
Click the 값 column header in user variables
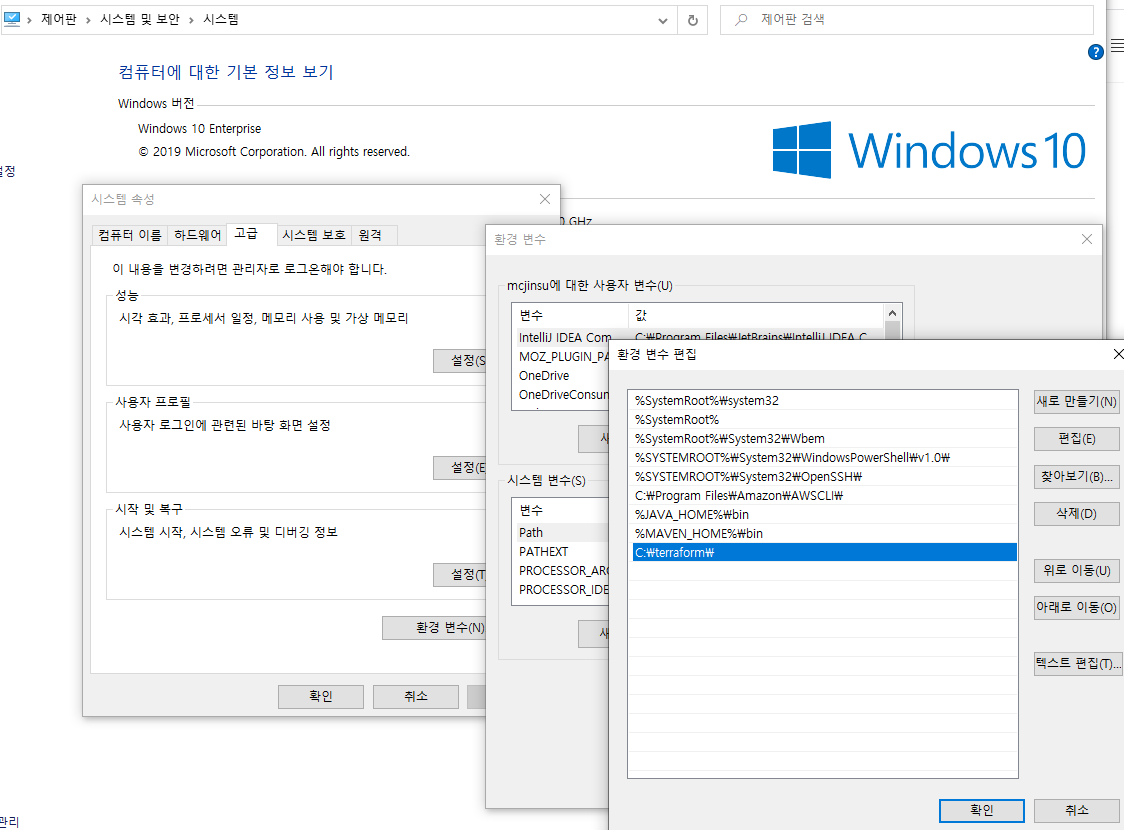tap(756, 315)
